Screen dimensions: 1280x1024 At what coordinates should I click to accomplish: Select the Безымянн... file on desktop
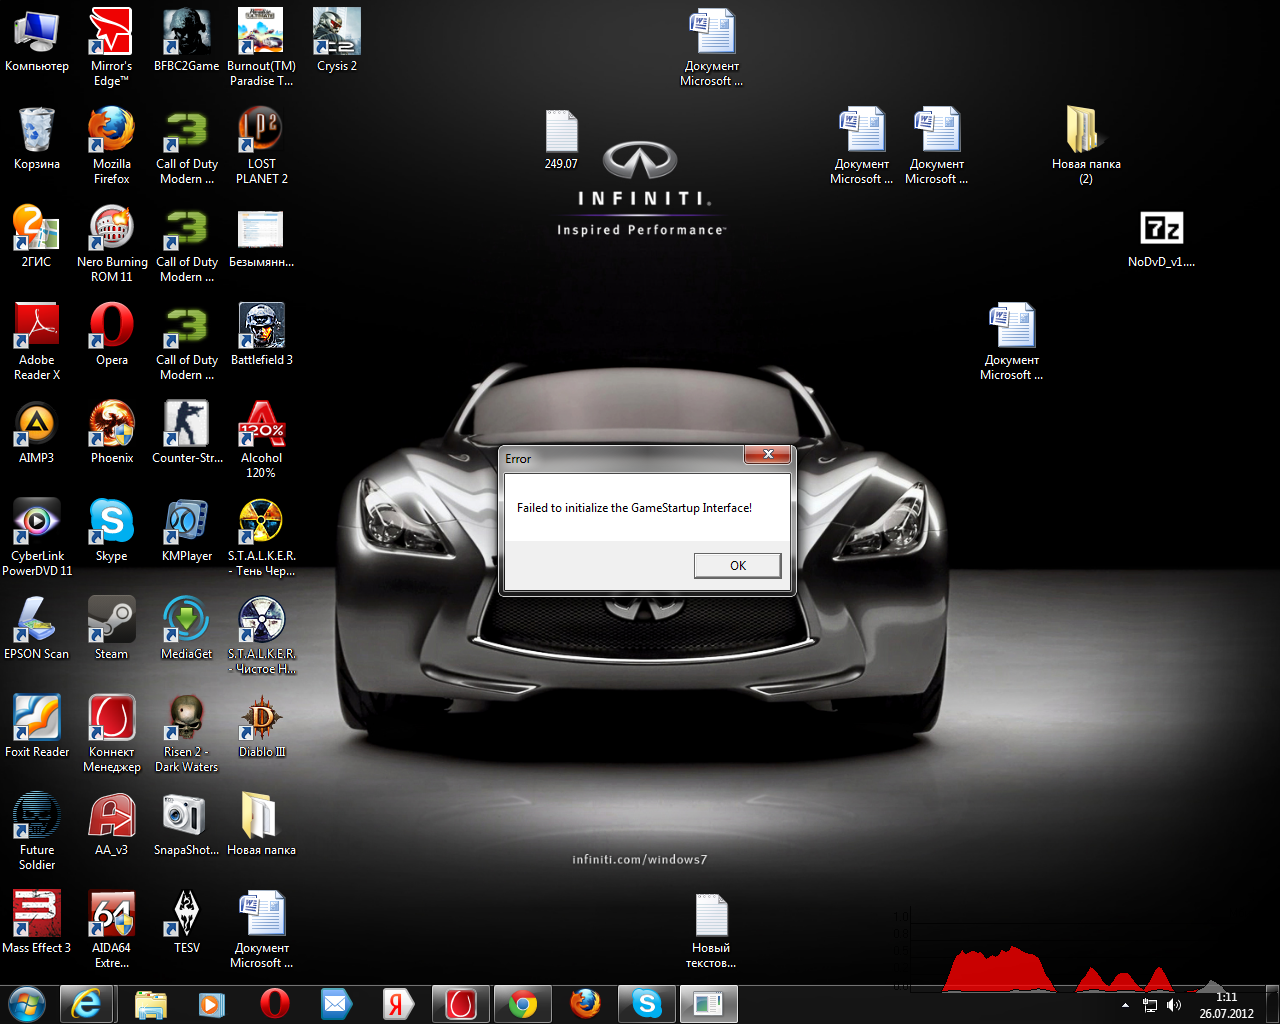coord(261,236)
